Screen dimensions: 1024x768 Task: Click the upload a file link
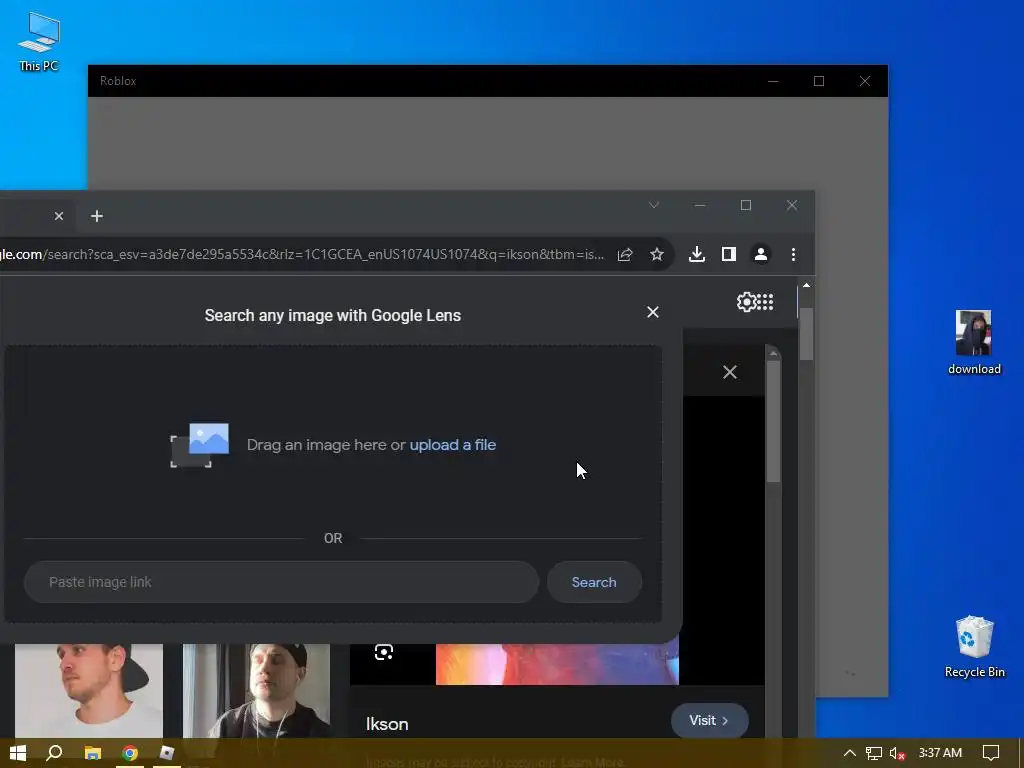click(453, 445)
